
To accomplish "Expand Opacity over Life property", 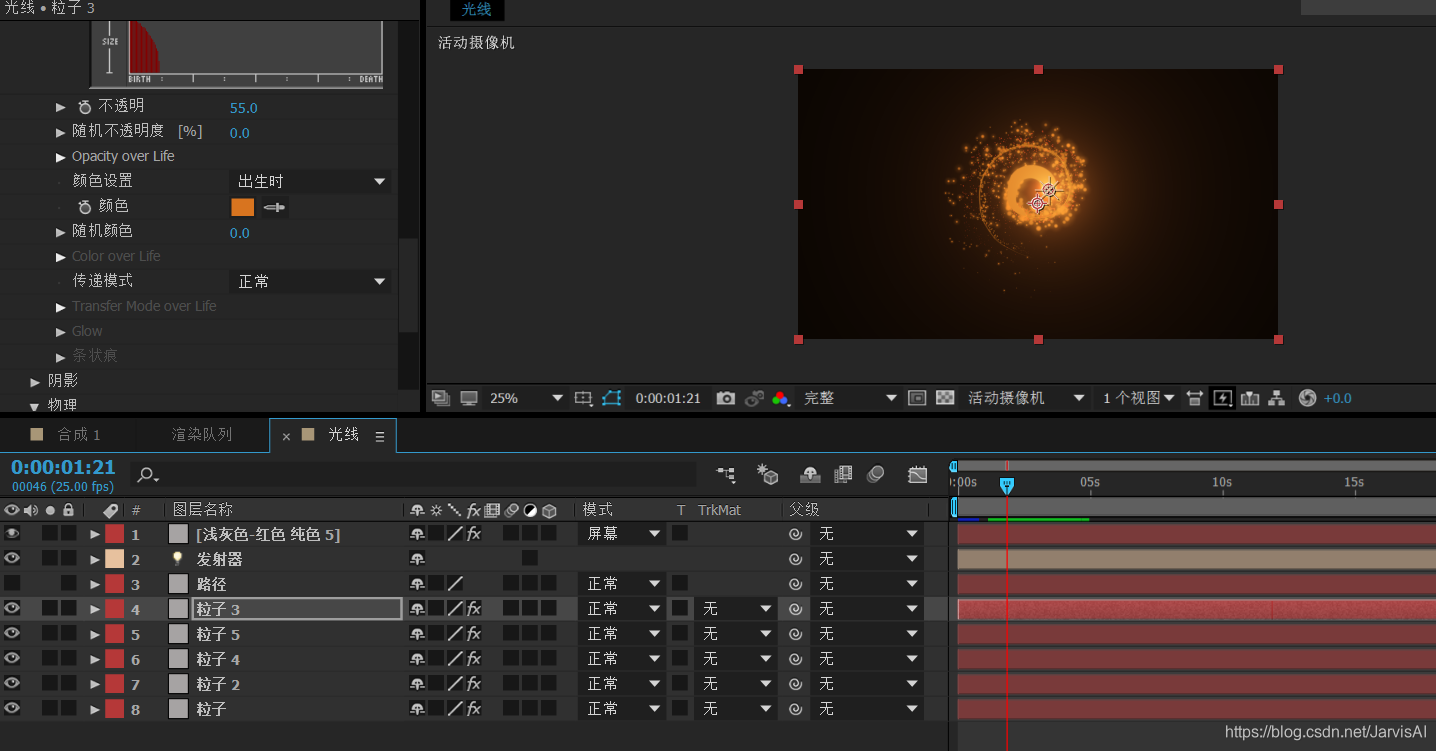I will click(61, 157).
